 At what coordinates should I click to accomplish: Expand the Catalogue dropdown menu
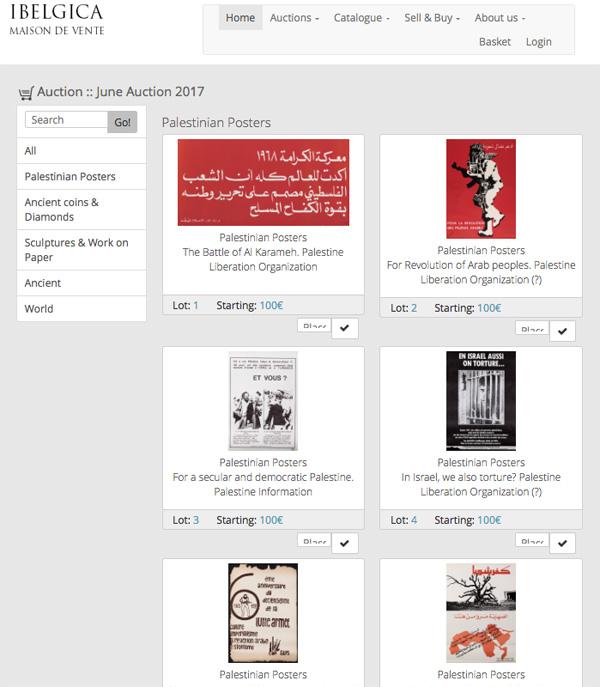pyautogui.click(x=361, y=18)
